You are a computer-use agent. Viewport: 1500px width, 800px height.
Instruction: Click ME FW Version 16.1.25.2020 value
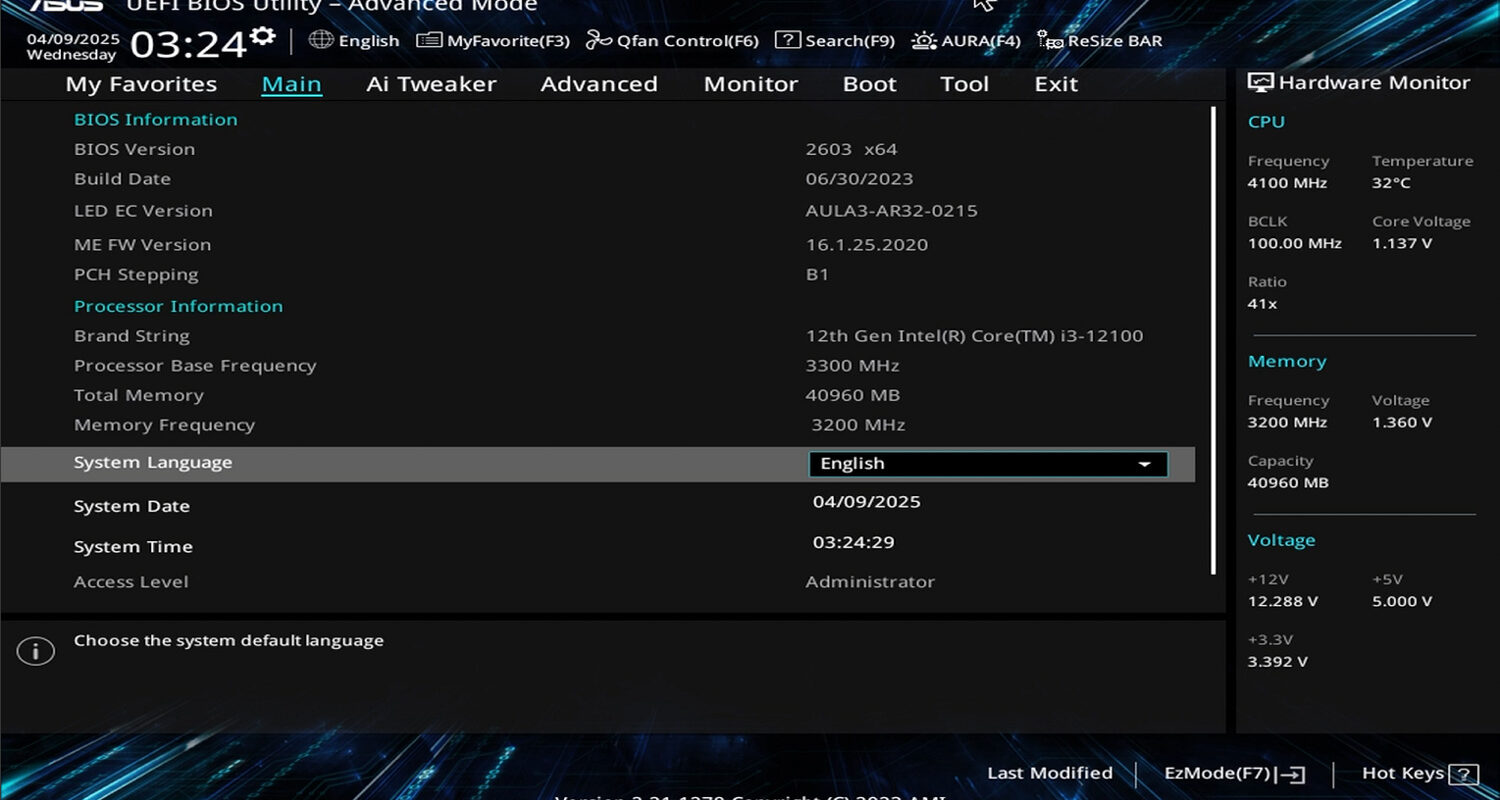click(867, 245)
